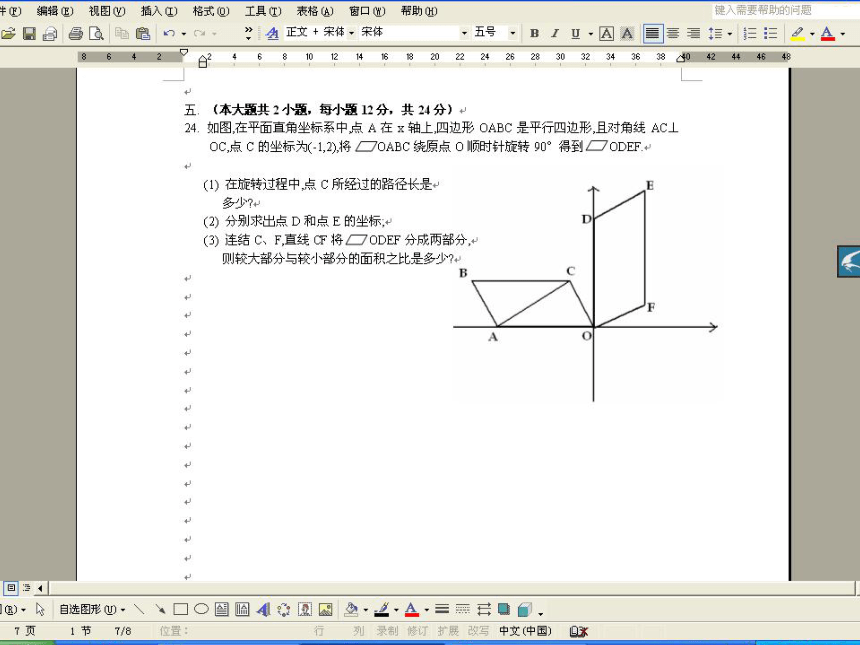
Task: Insert Clip Art from drawing toolbar
Action: [x=305, y=609]
